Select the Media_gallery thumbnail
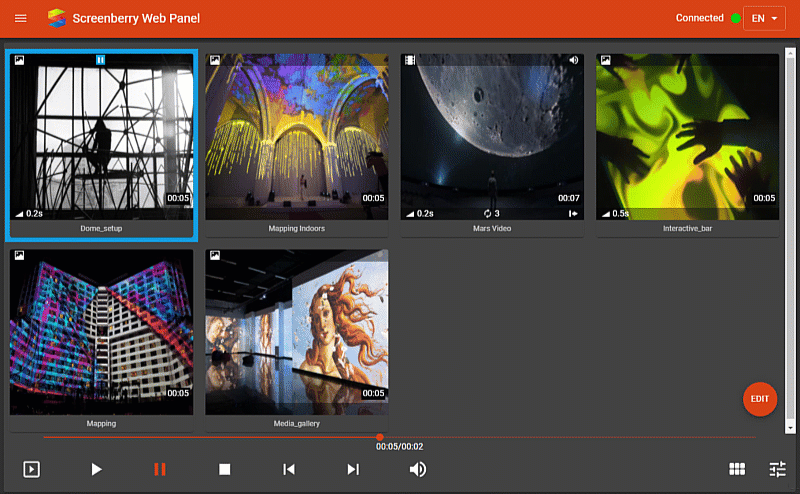 [296, 332]
